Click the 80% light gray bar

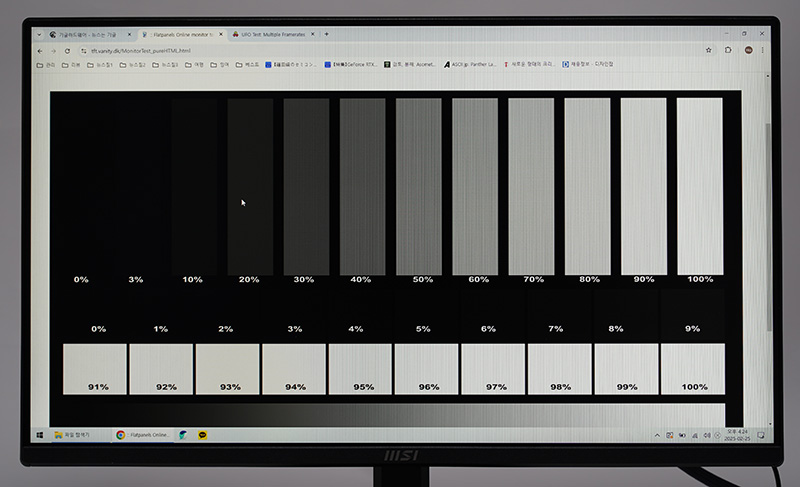(587, 187)
